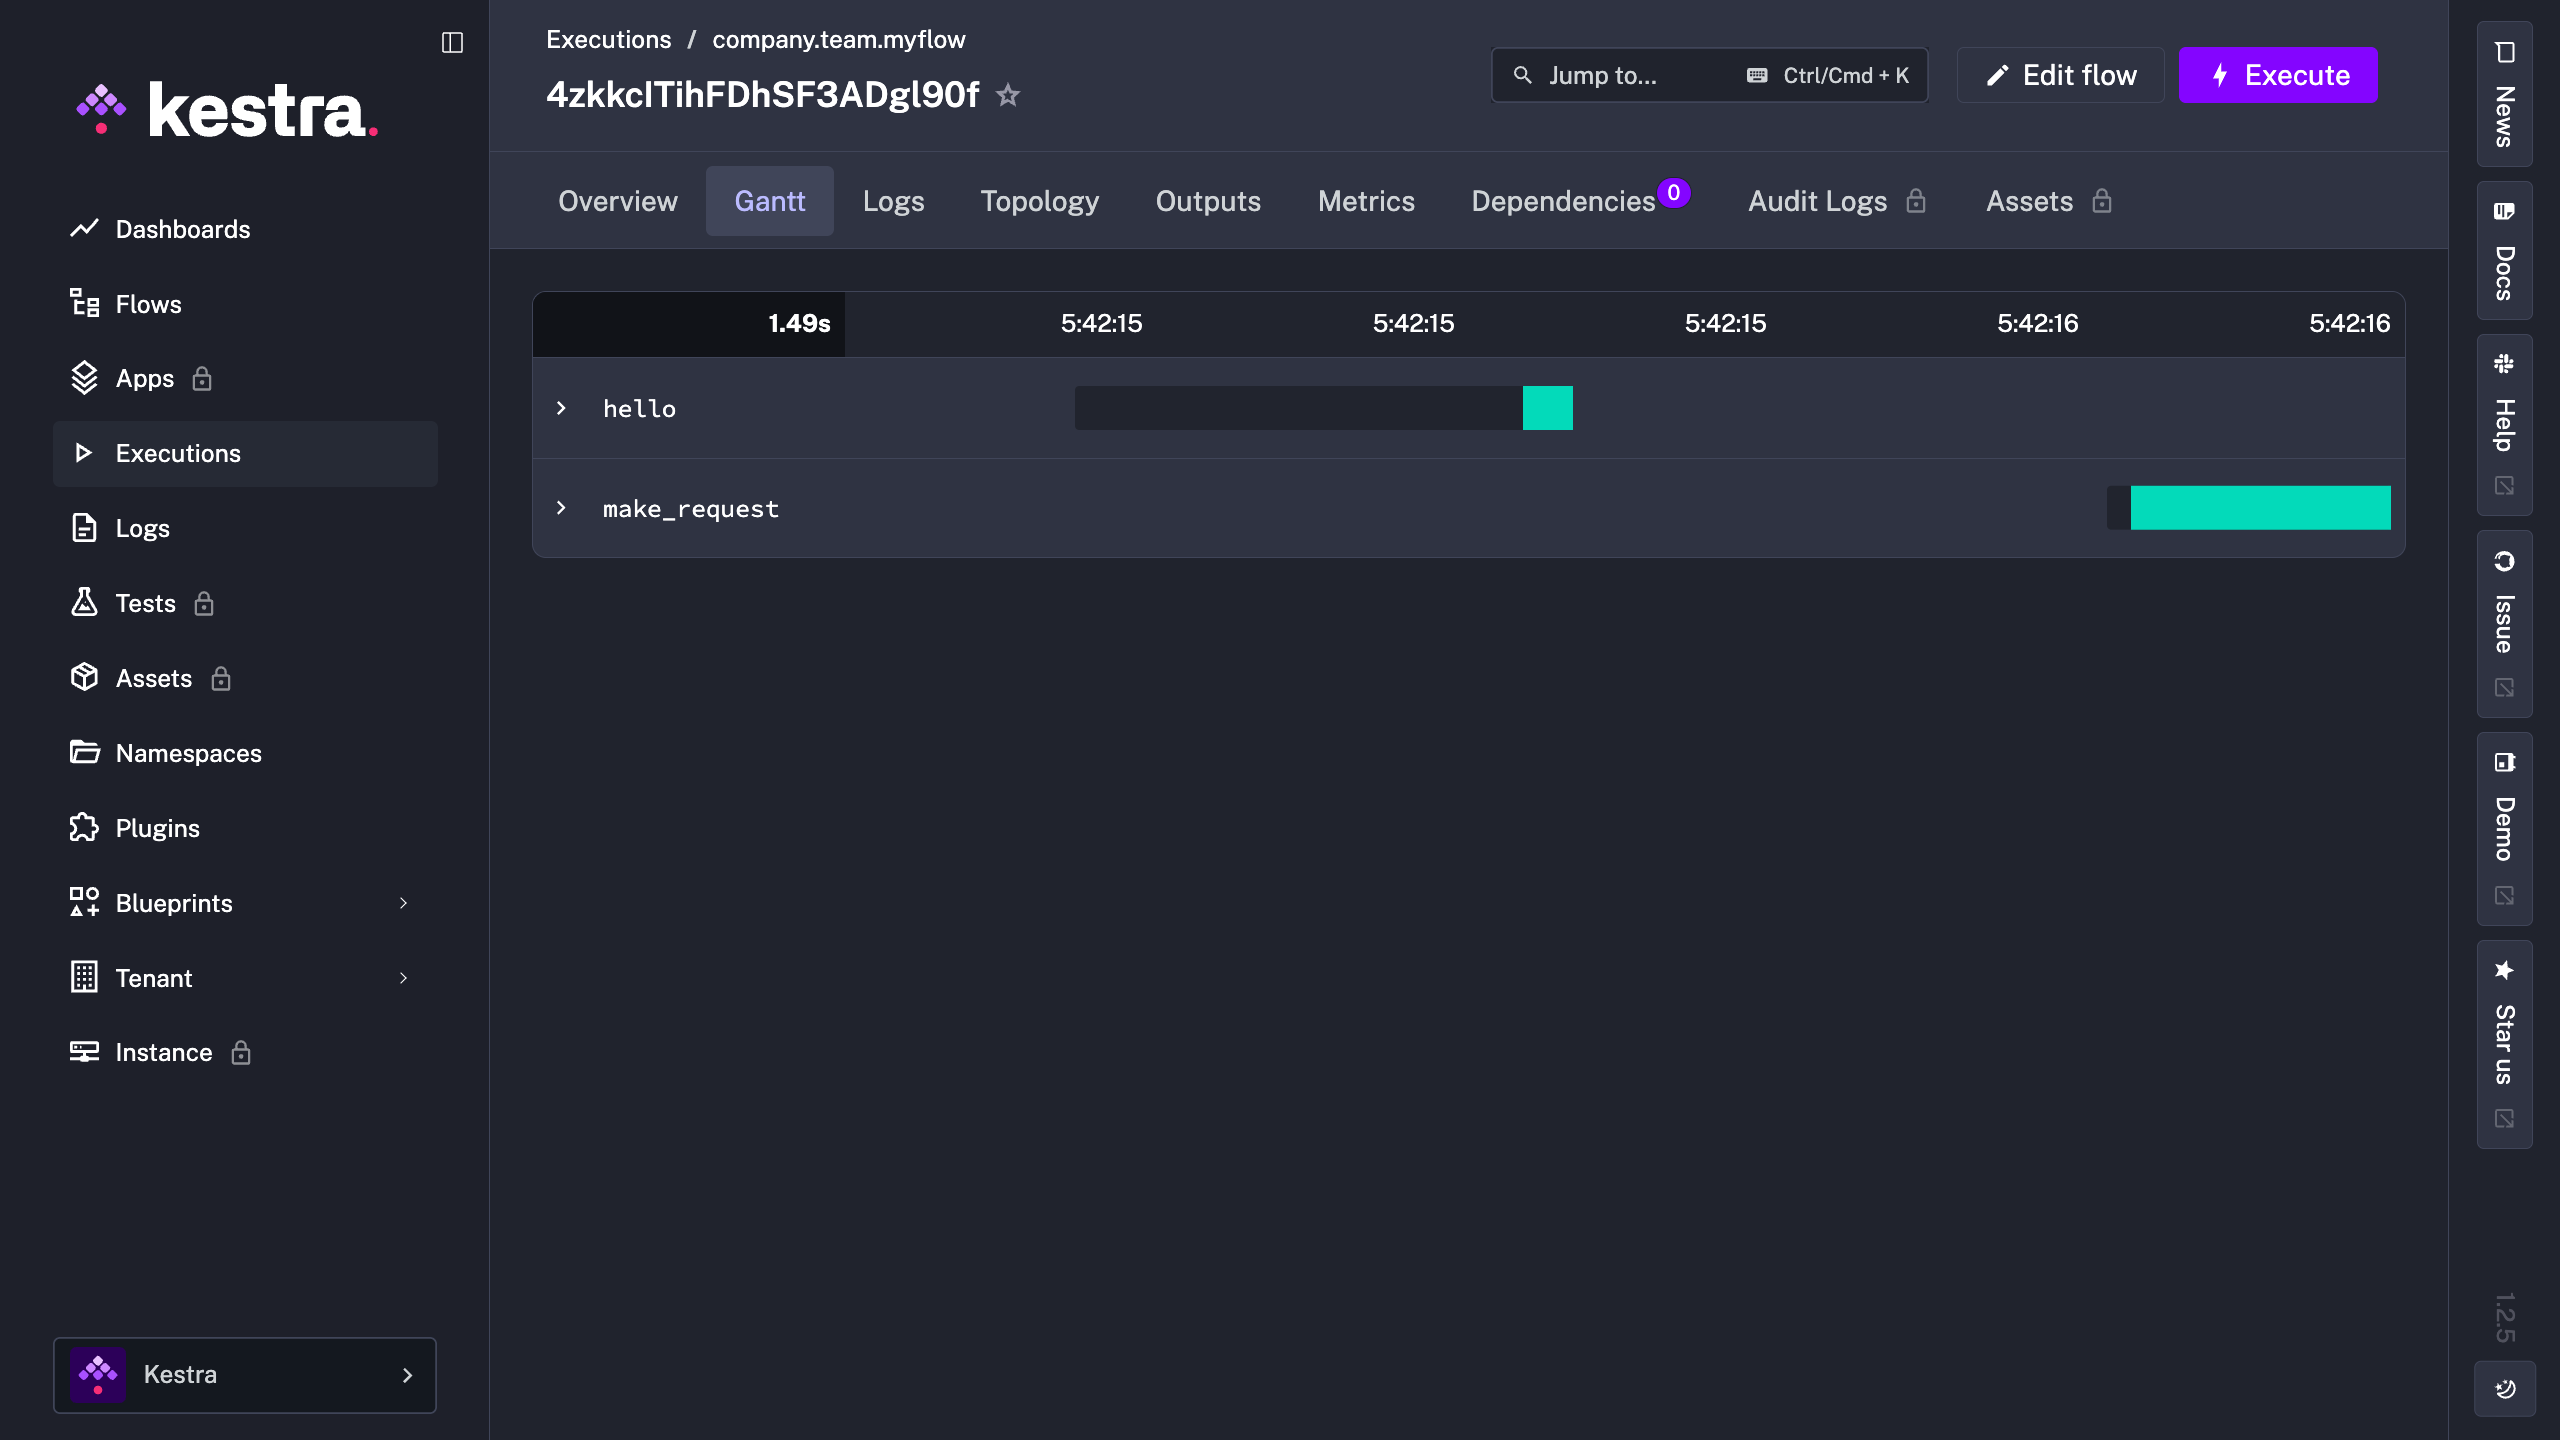The height and width of the screenshot is (1440, 2560).
Task: Toggle theme switch icon at bottom right
Action: point(2504,1388)
